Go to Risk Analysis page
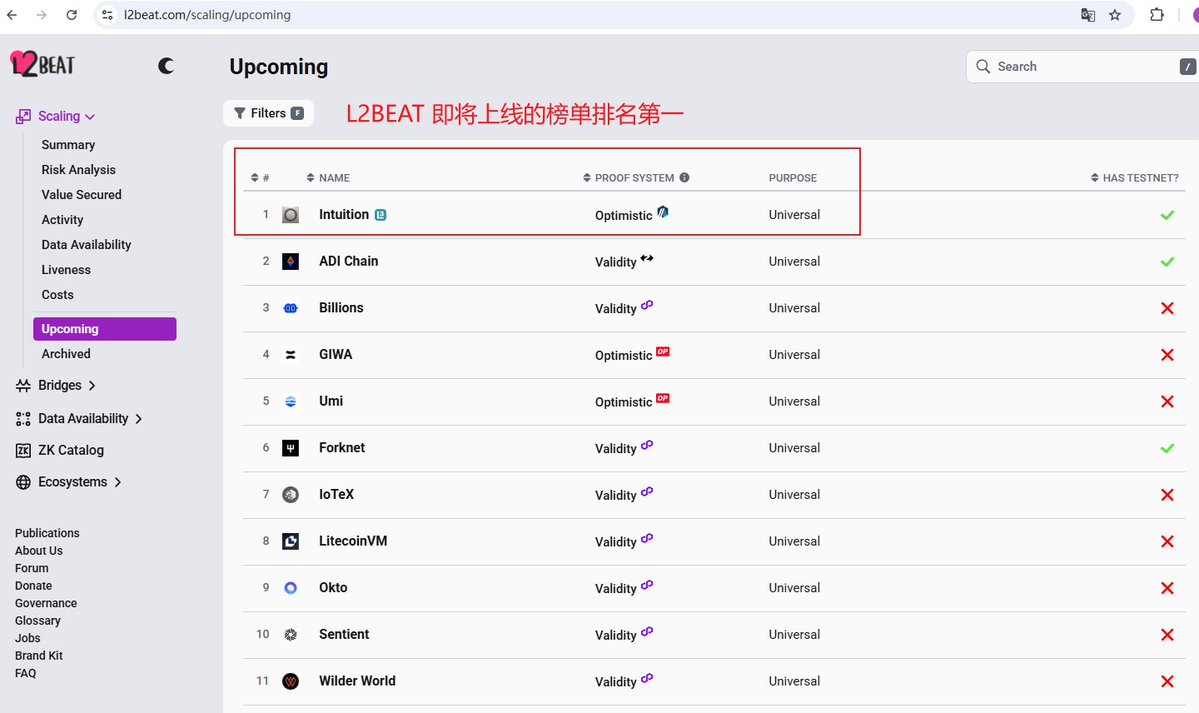1199x713 pixels. 78,170
